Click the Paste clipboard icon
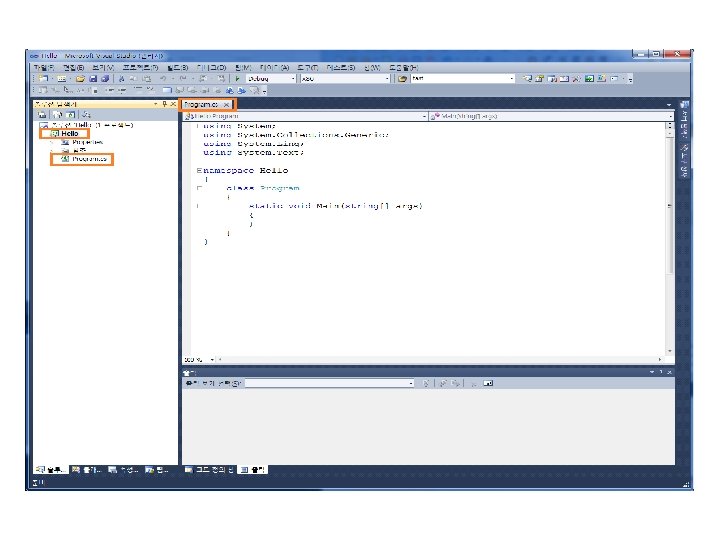The image size is (720, 540). [147, 79]
